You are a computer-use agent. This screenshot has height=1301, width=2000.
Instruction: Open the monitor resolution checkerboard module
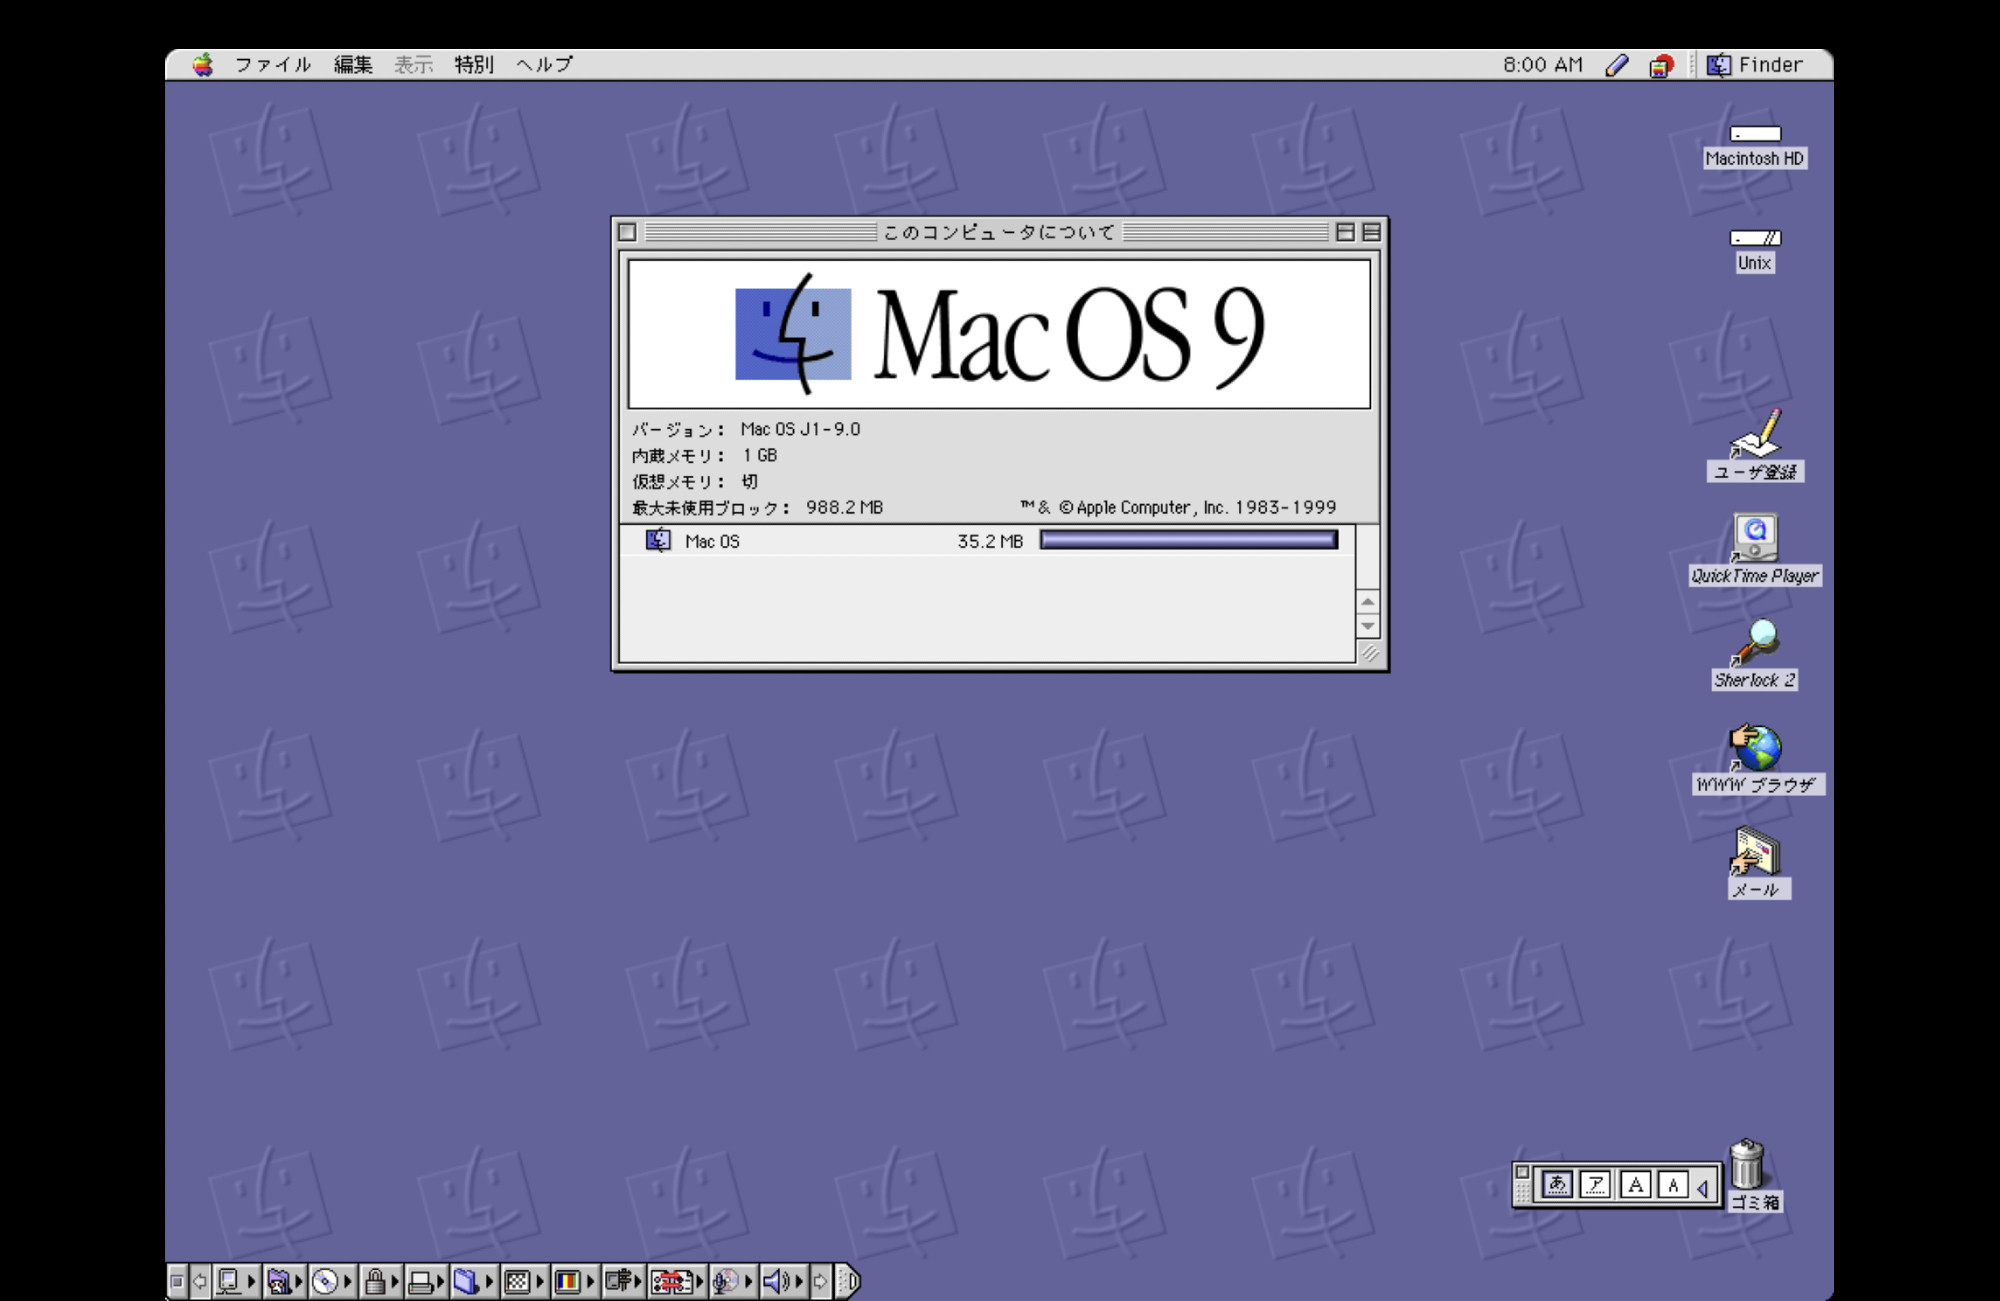point(524,1281)
